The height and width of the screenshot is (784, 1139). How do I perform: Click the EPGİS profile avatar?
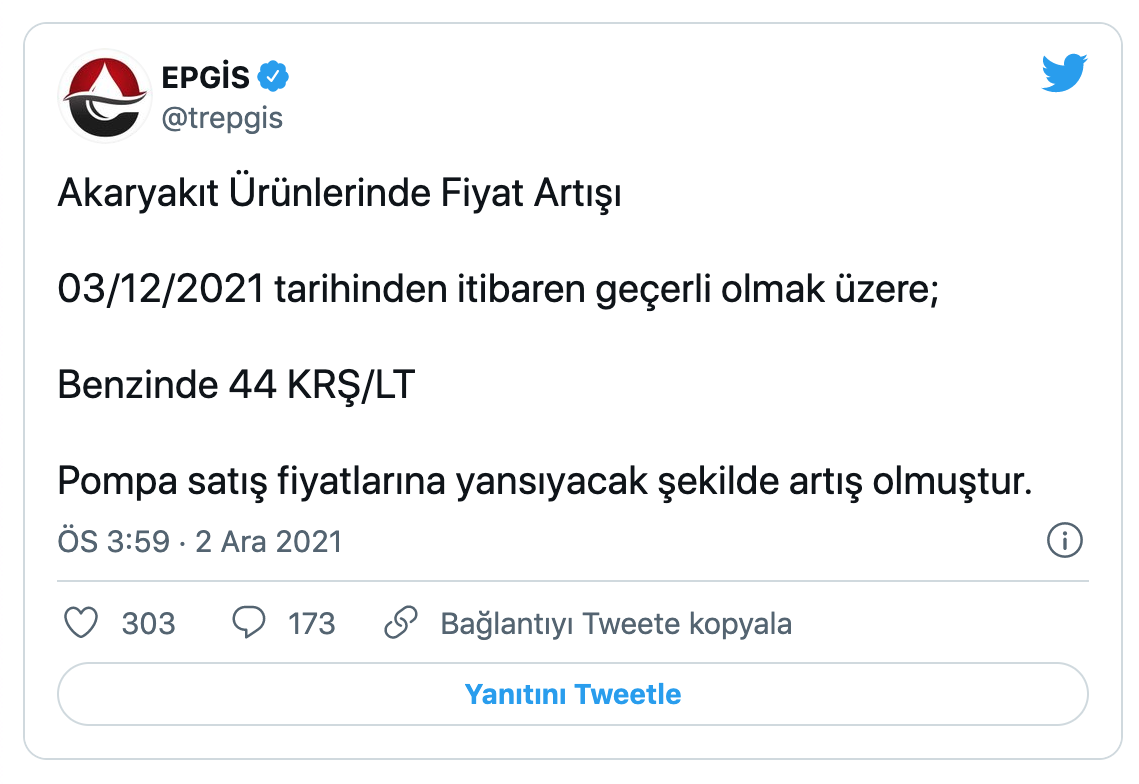pos(104,95)
